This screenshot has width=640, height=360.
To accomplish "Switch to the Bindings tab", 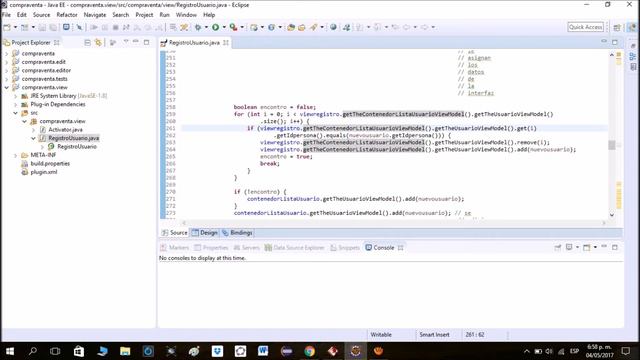I will coord(237,233).
